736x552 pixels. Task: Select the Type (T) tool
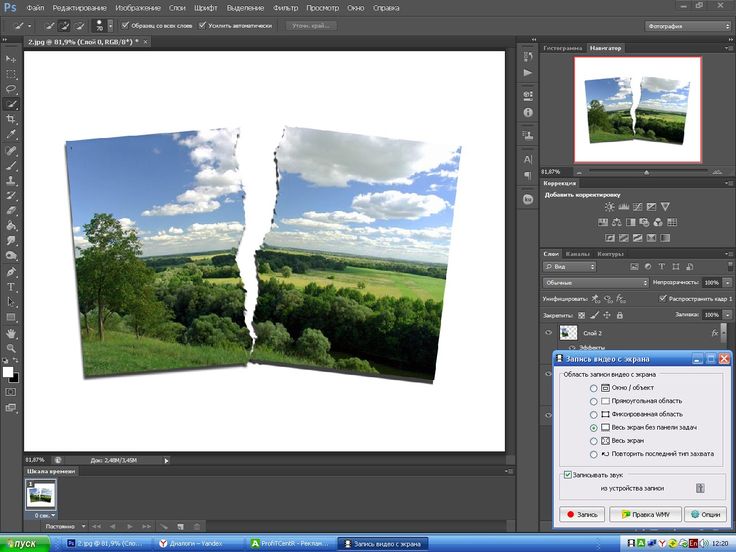11,286
